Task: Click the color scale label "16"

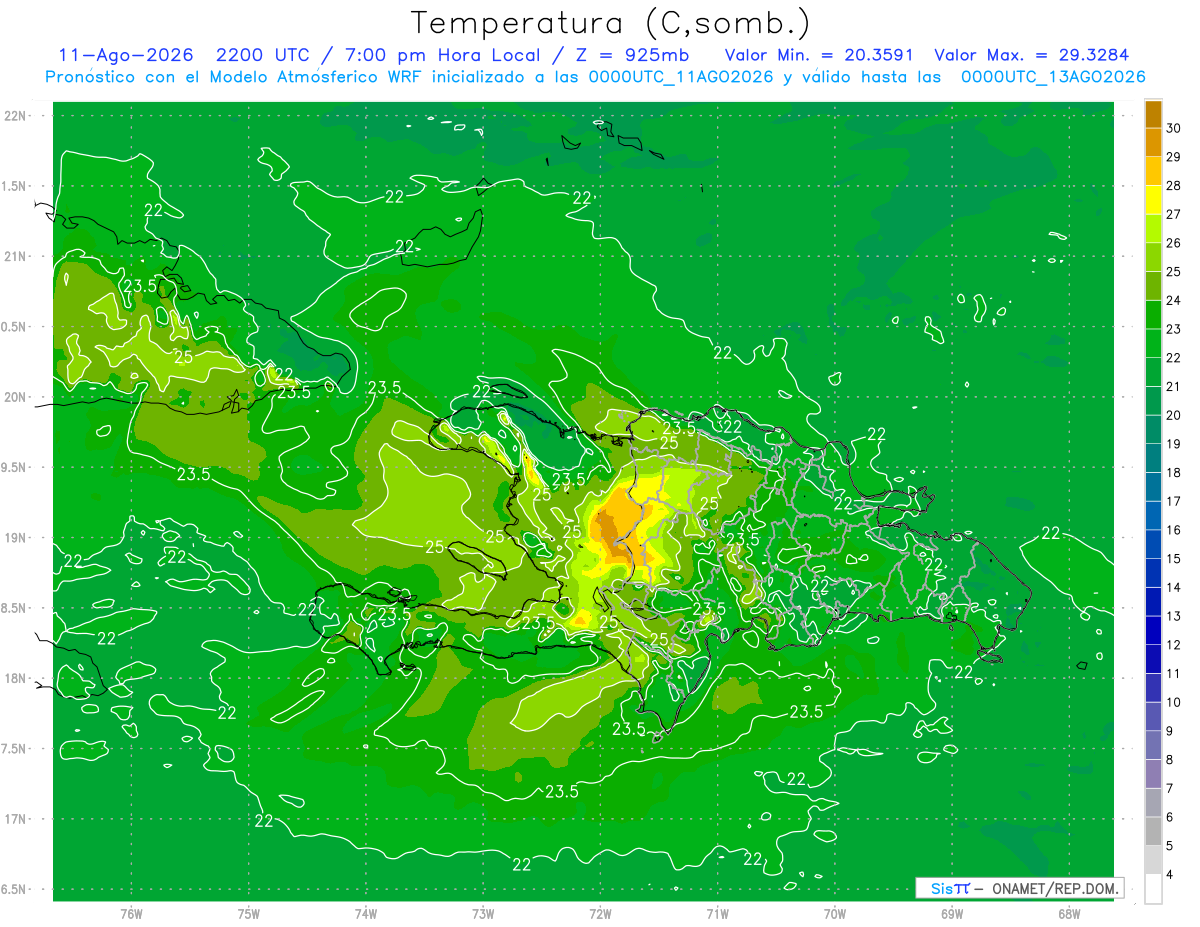Action: [1173, 530]
